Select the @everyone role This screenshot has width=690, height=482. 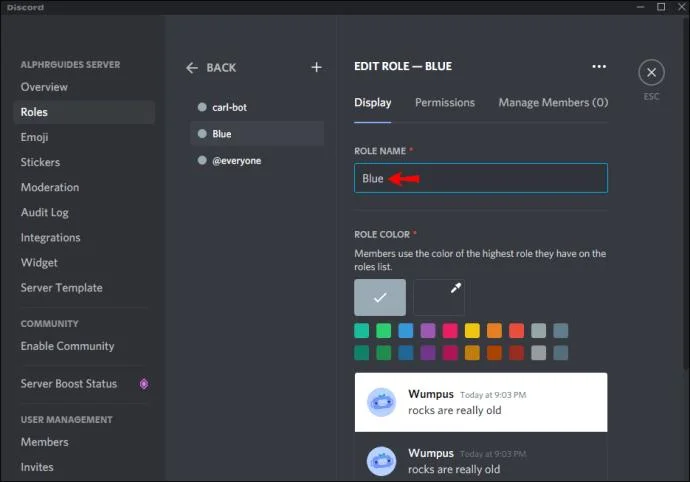click(x=257, y=160)
